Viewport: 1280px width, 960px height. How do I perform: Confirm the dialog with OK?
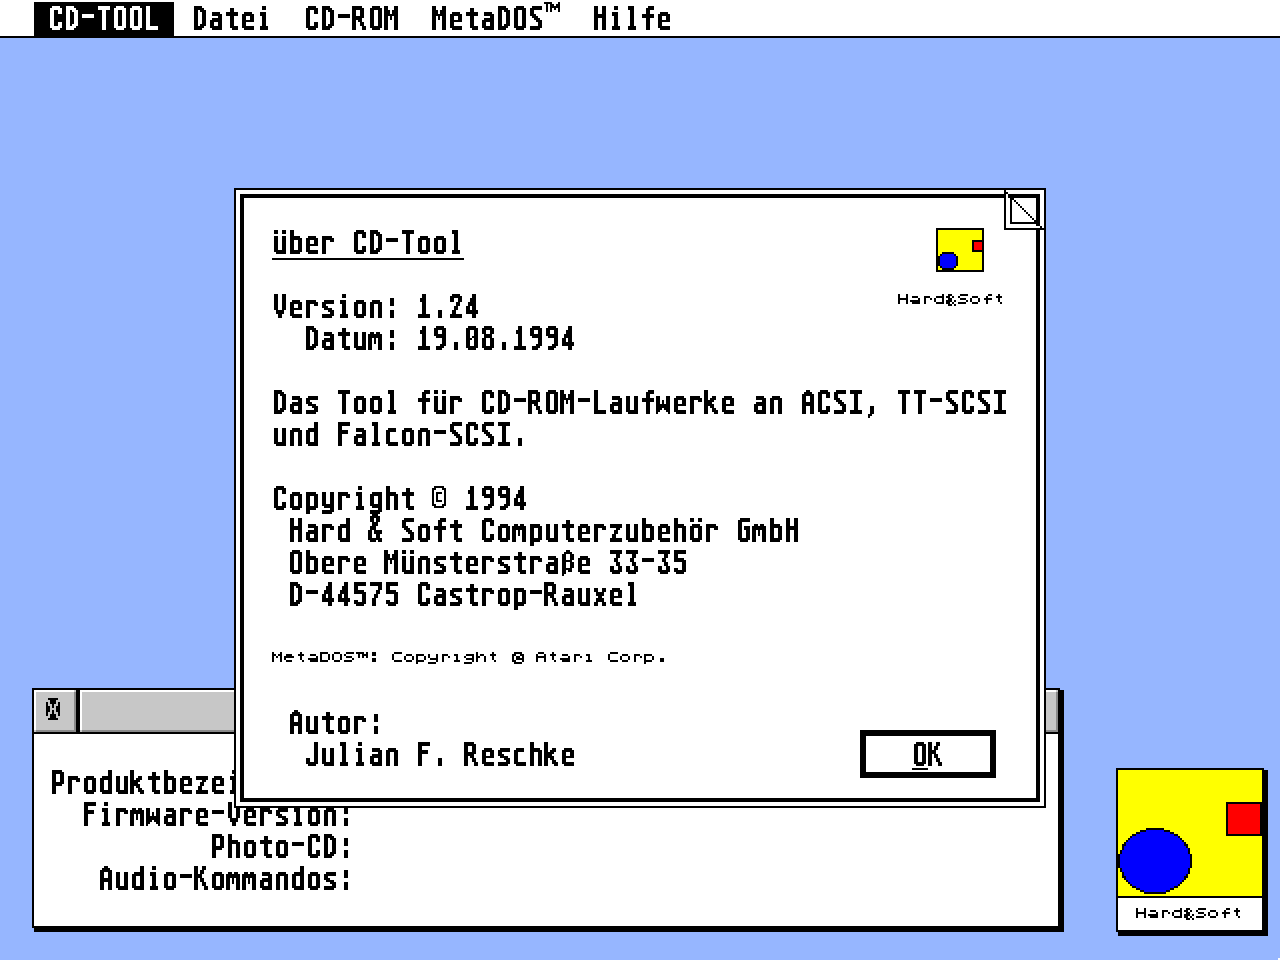point(927,754)
